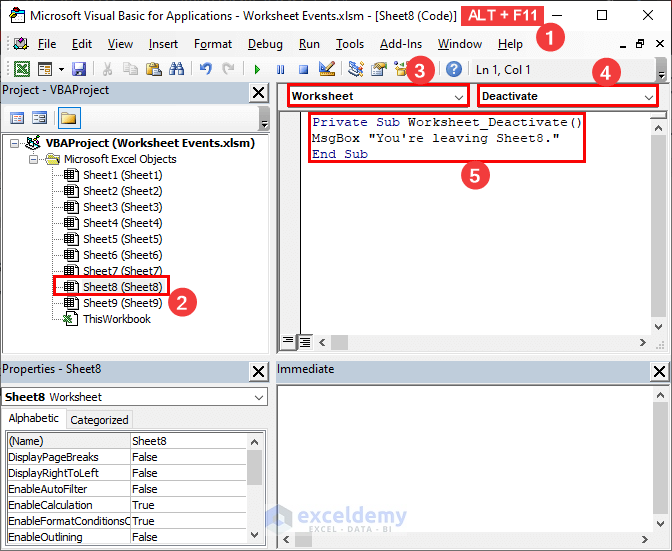Open the Window menu
672x551 pixels.
pos(460,44)
